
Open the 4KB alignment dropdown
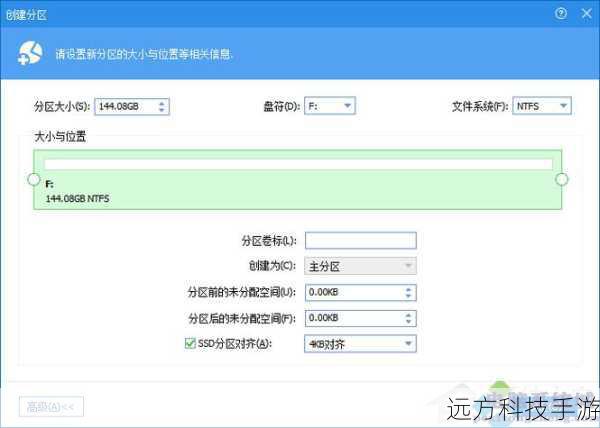pyautogui.click(x=360, y=343)
